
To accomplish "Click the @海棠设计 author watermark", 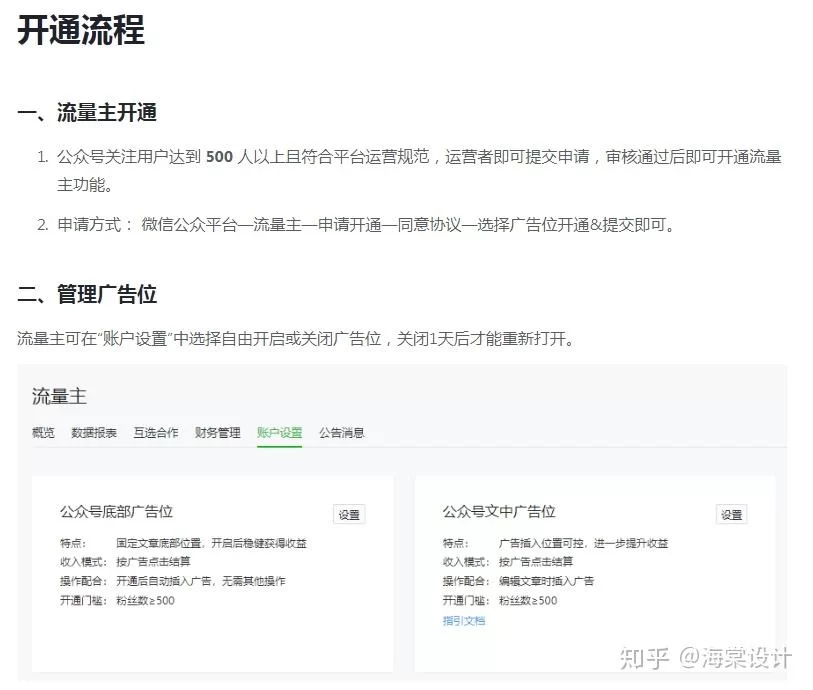I will click(x=736, y=657).
